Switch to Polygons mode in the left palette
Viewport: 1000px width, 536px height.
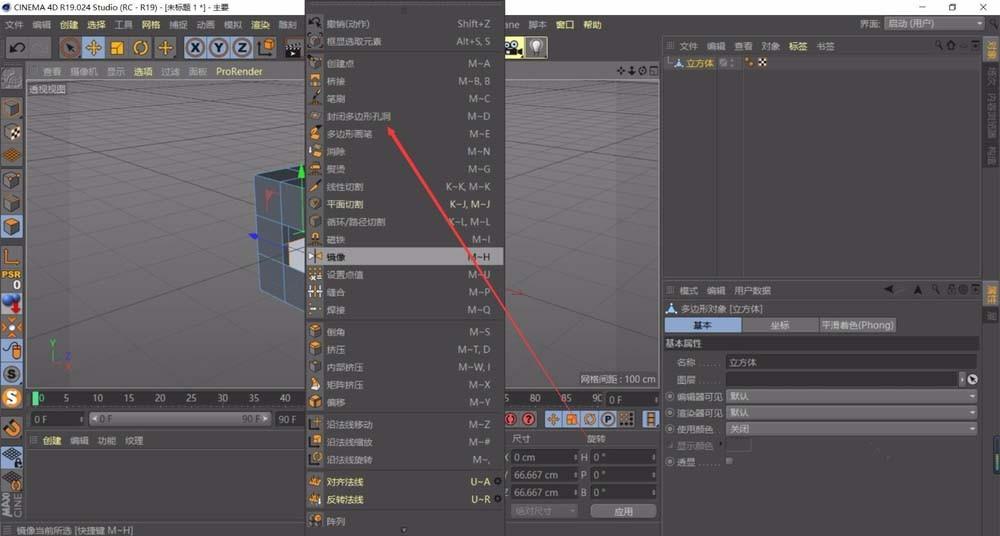tap(12, 227)
